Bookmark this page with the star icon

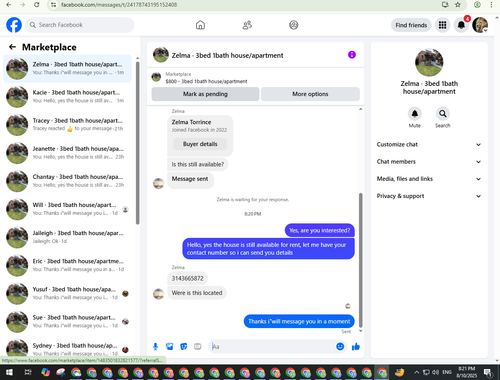pos(458,5)
